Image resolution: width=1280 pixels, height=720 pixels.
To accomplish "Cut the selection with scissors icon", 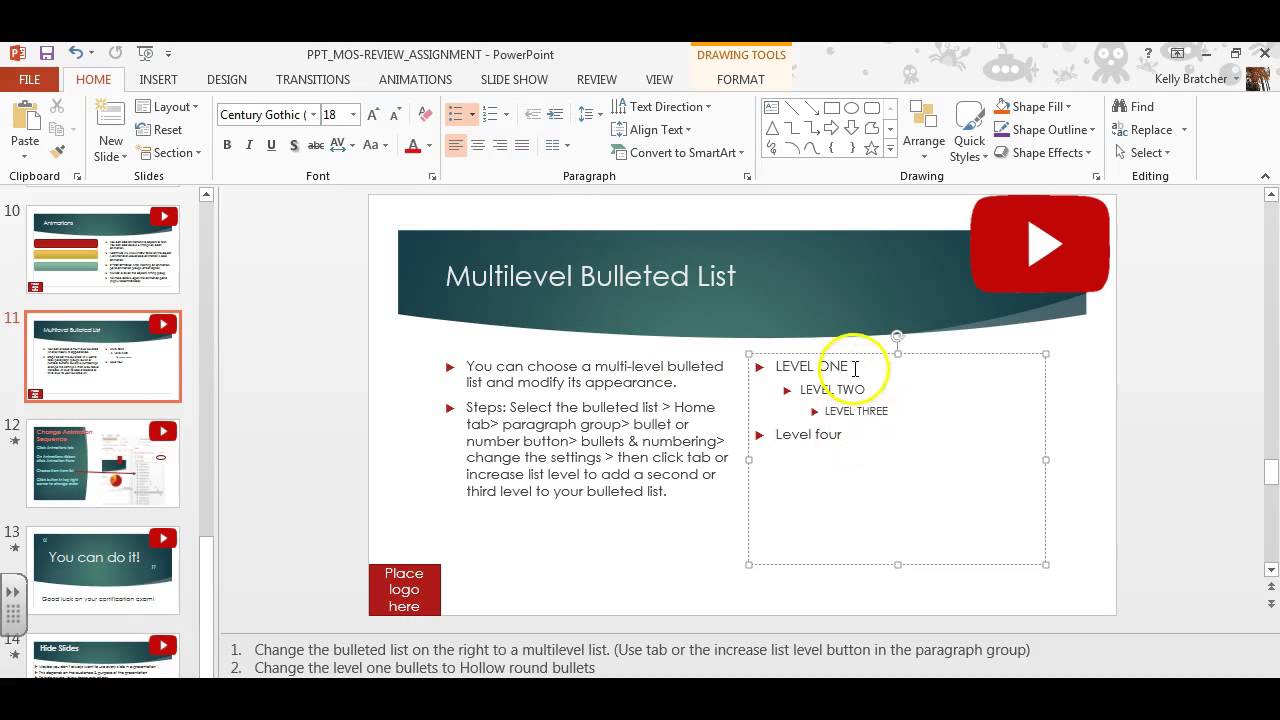I will coord(57,106).
